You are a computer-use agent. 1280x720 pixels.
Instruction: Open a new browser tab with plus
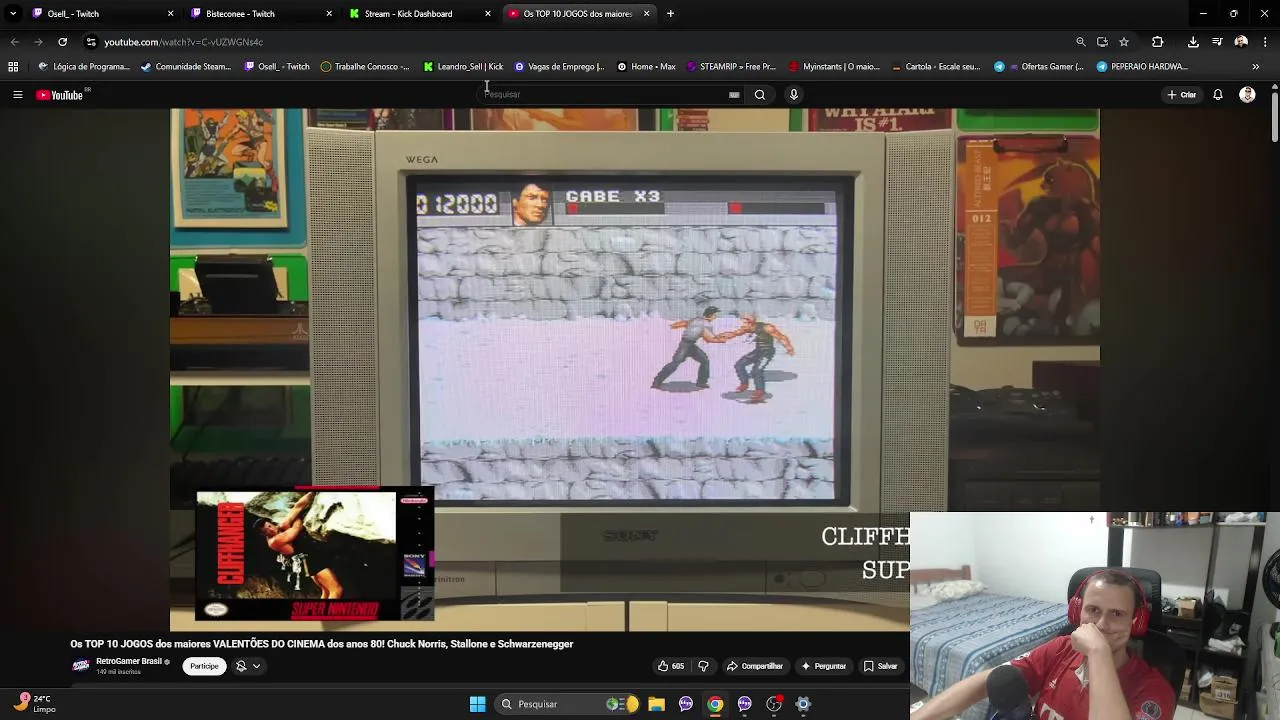pyautogui.click(x=670, y=14)
